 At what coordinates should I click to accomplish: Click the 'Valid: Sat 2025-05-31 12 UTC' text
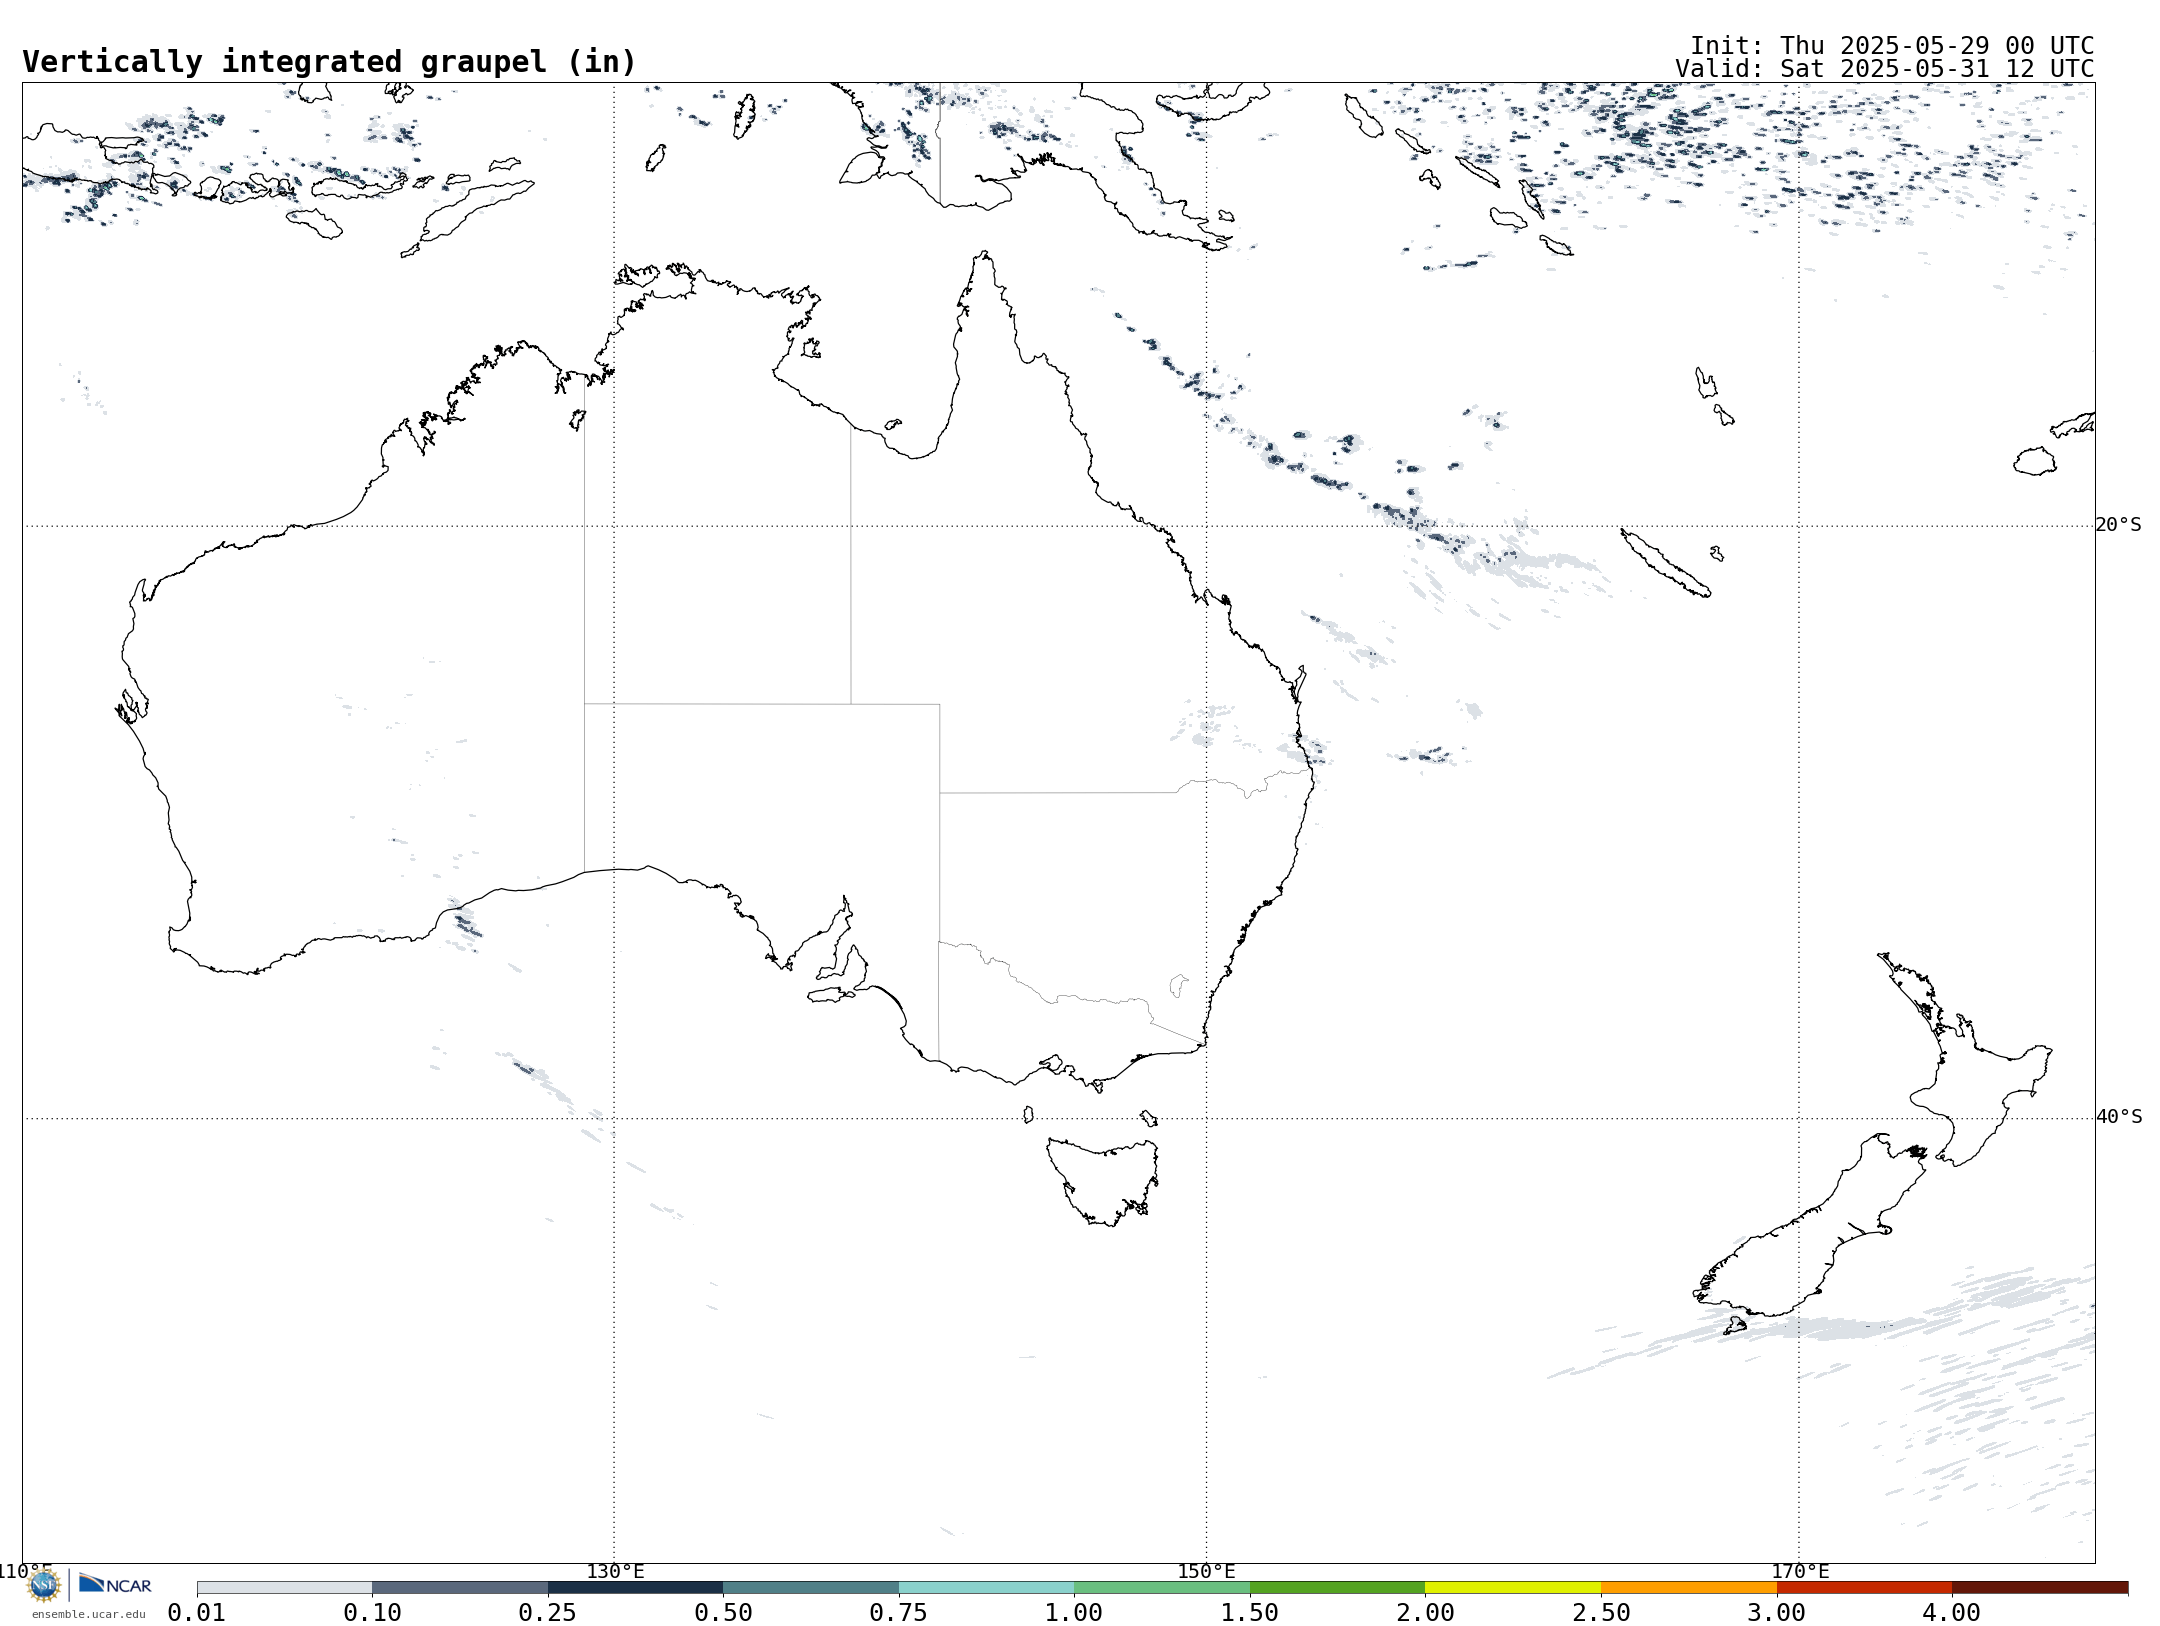tap(1885, 69)
